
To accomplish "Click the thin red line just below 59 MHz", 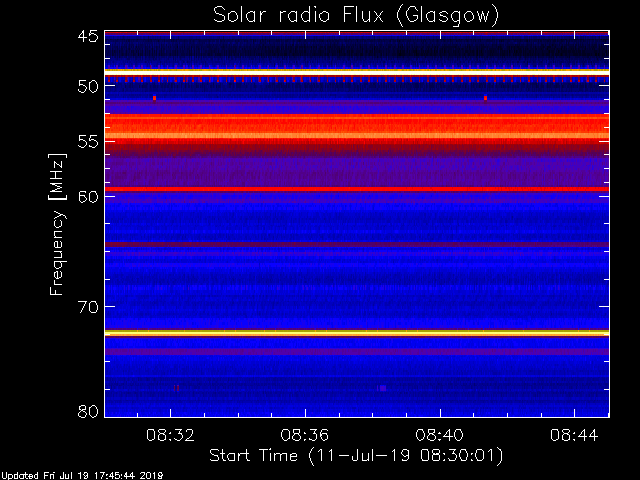I will coord(357,189).
